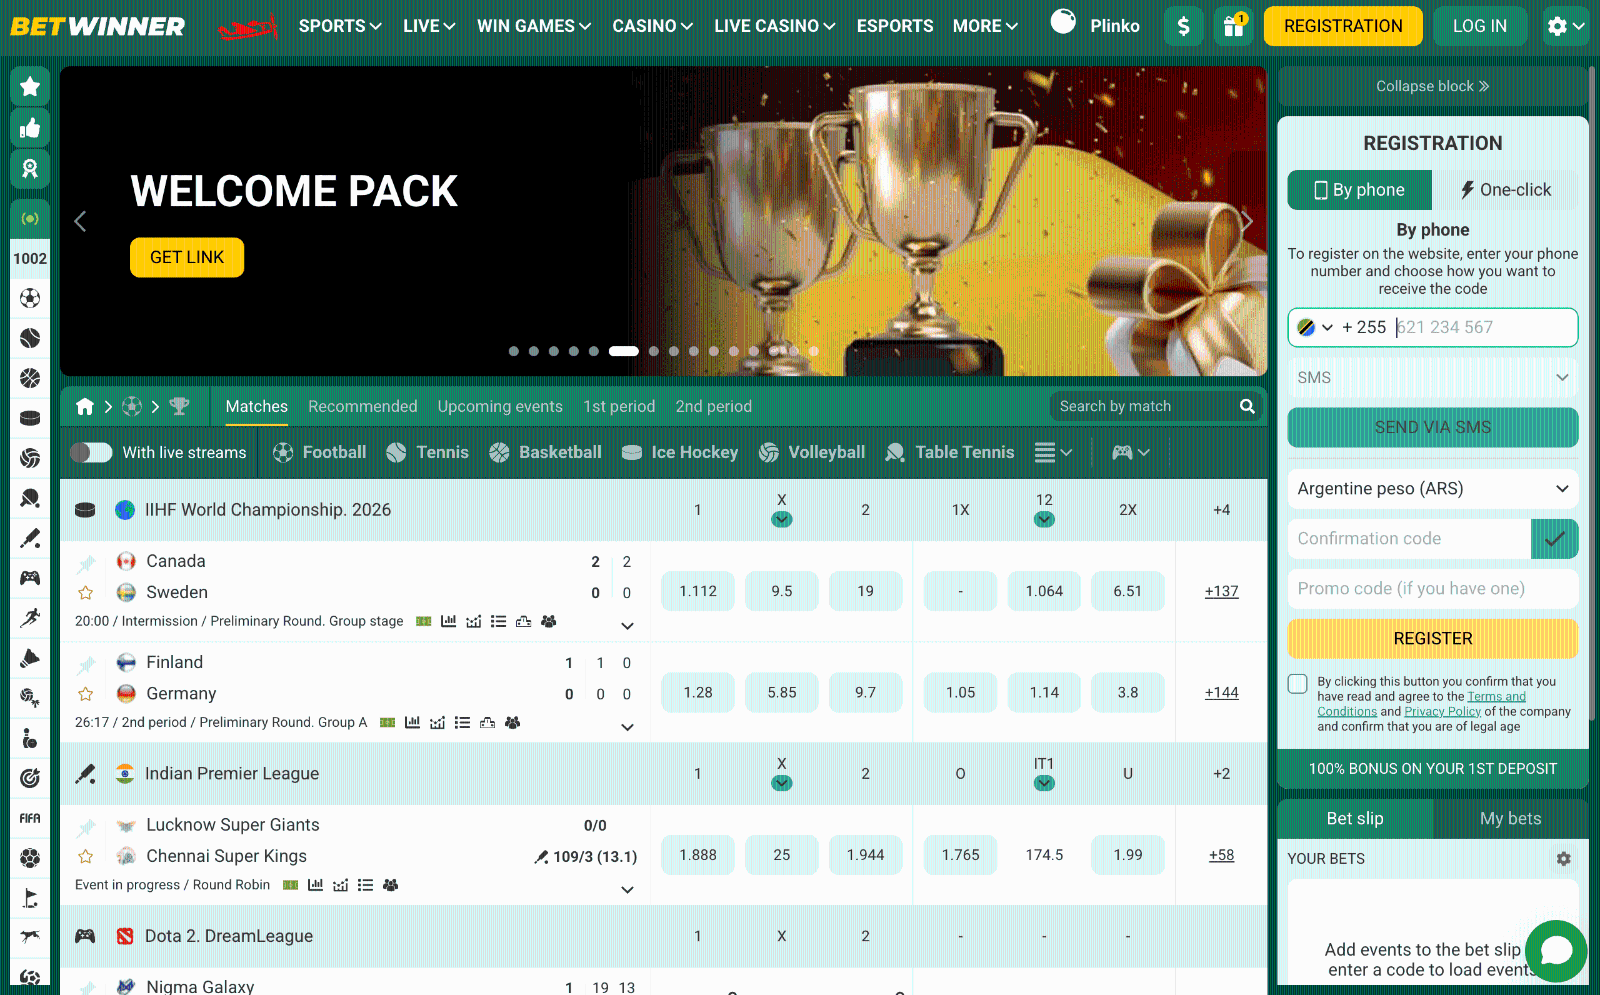Click the yellow REGISTER button
This screenshot has width=1600, height=995.
point(1433,639)
